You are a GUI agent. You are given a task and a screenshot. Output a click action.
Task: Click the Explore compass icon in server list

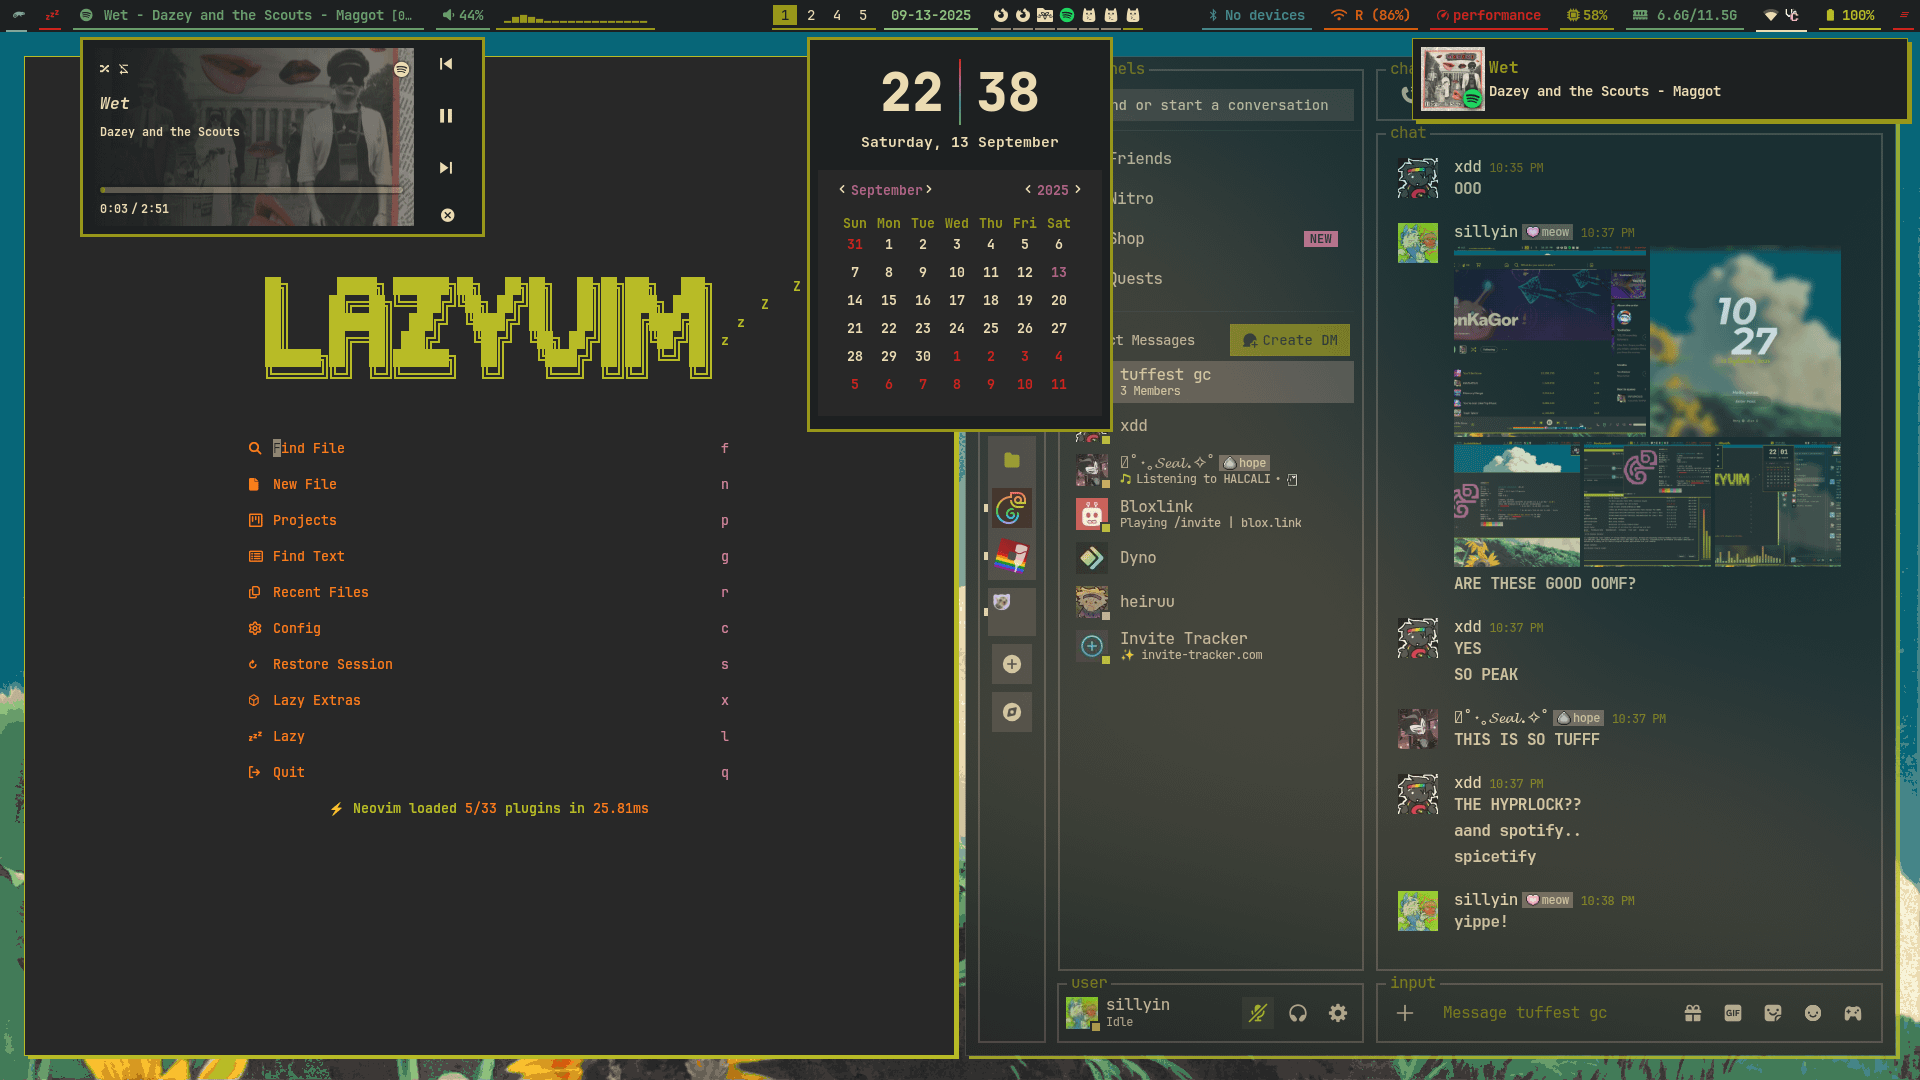click(1012, 712)
